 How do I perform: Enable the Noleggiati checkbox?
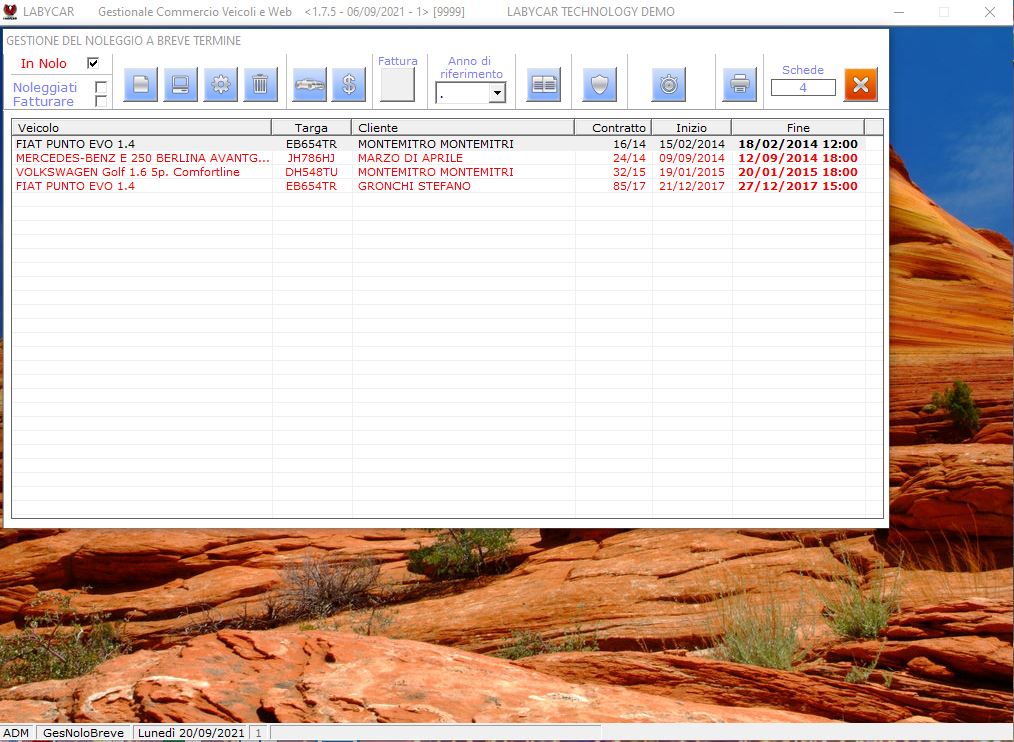(x=101, y=87)
